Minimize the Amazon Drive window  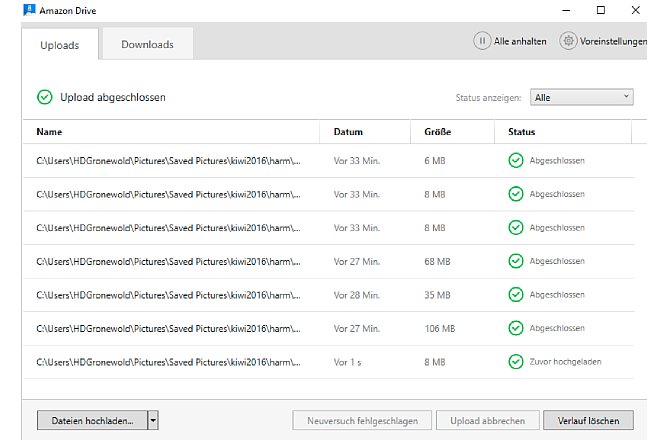click(x=566, y=10)
